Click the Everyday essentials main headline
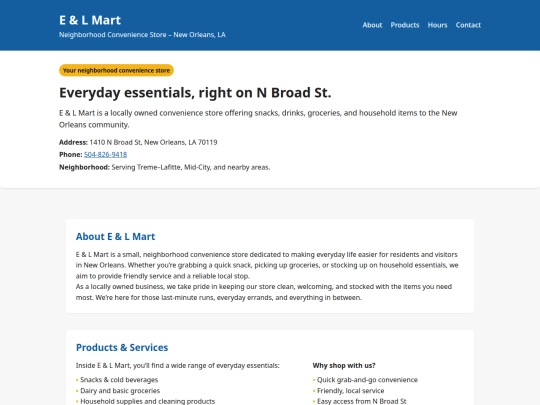This screenshot has width=540, height=405. [195, 93]
